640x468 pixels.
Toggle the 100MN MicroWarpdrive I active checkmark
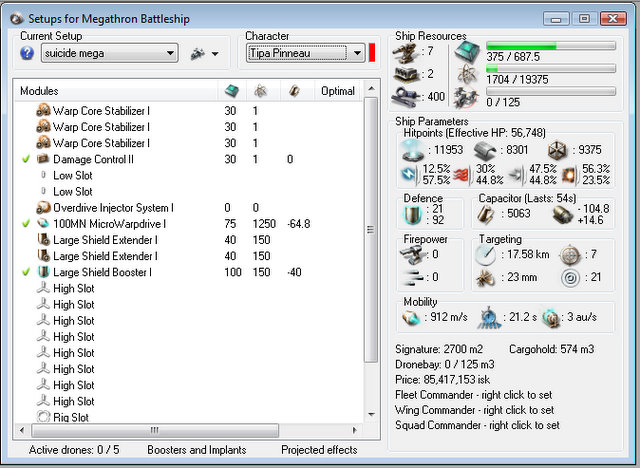pos(26,224)
